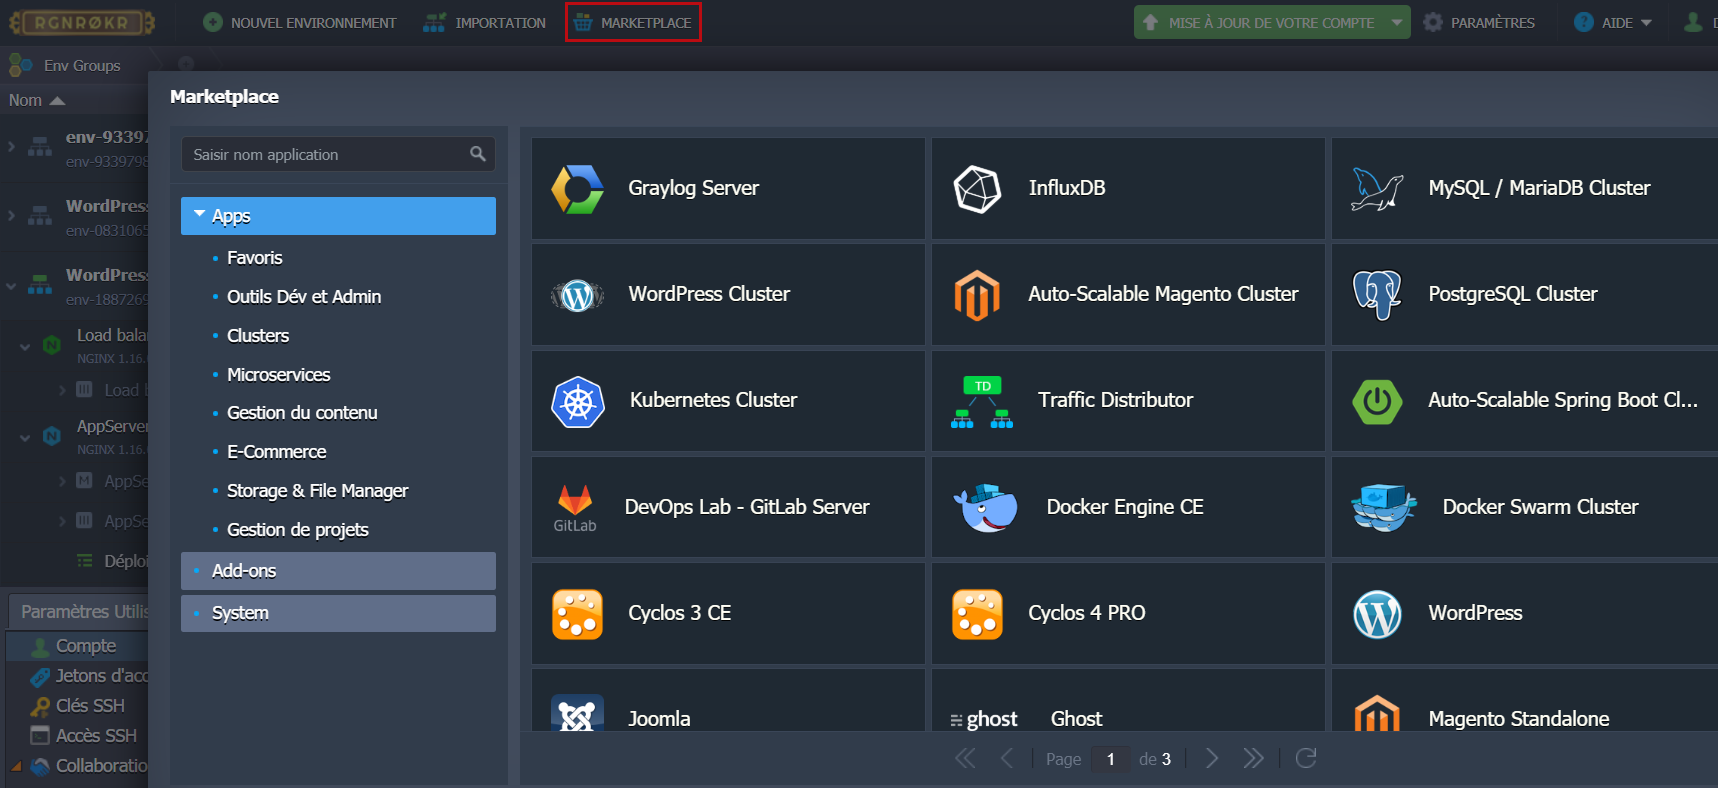Viewport: 1718px width, 788px height.
Task: Click the Graylog Server app icon
Action: click(x=577, y=189)
